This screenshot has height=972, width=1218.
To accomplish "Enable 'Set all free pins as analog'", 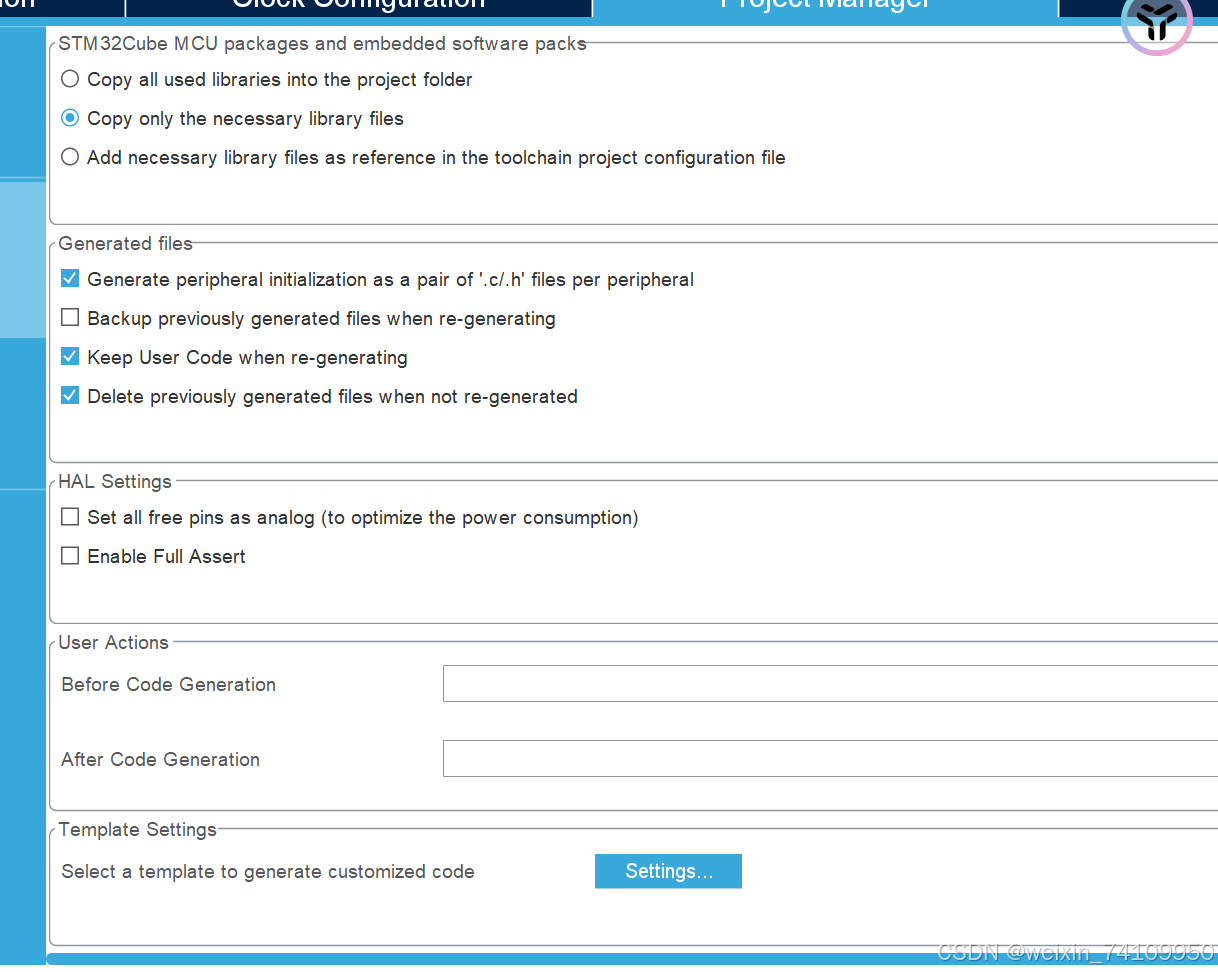I will point(70,517).
